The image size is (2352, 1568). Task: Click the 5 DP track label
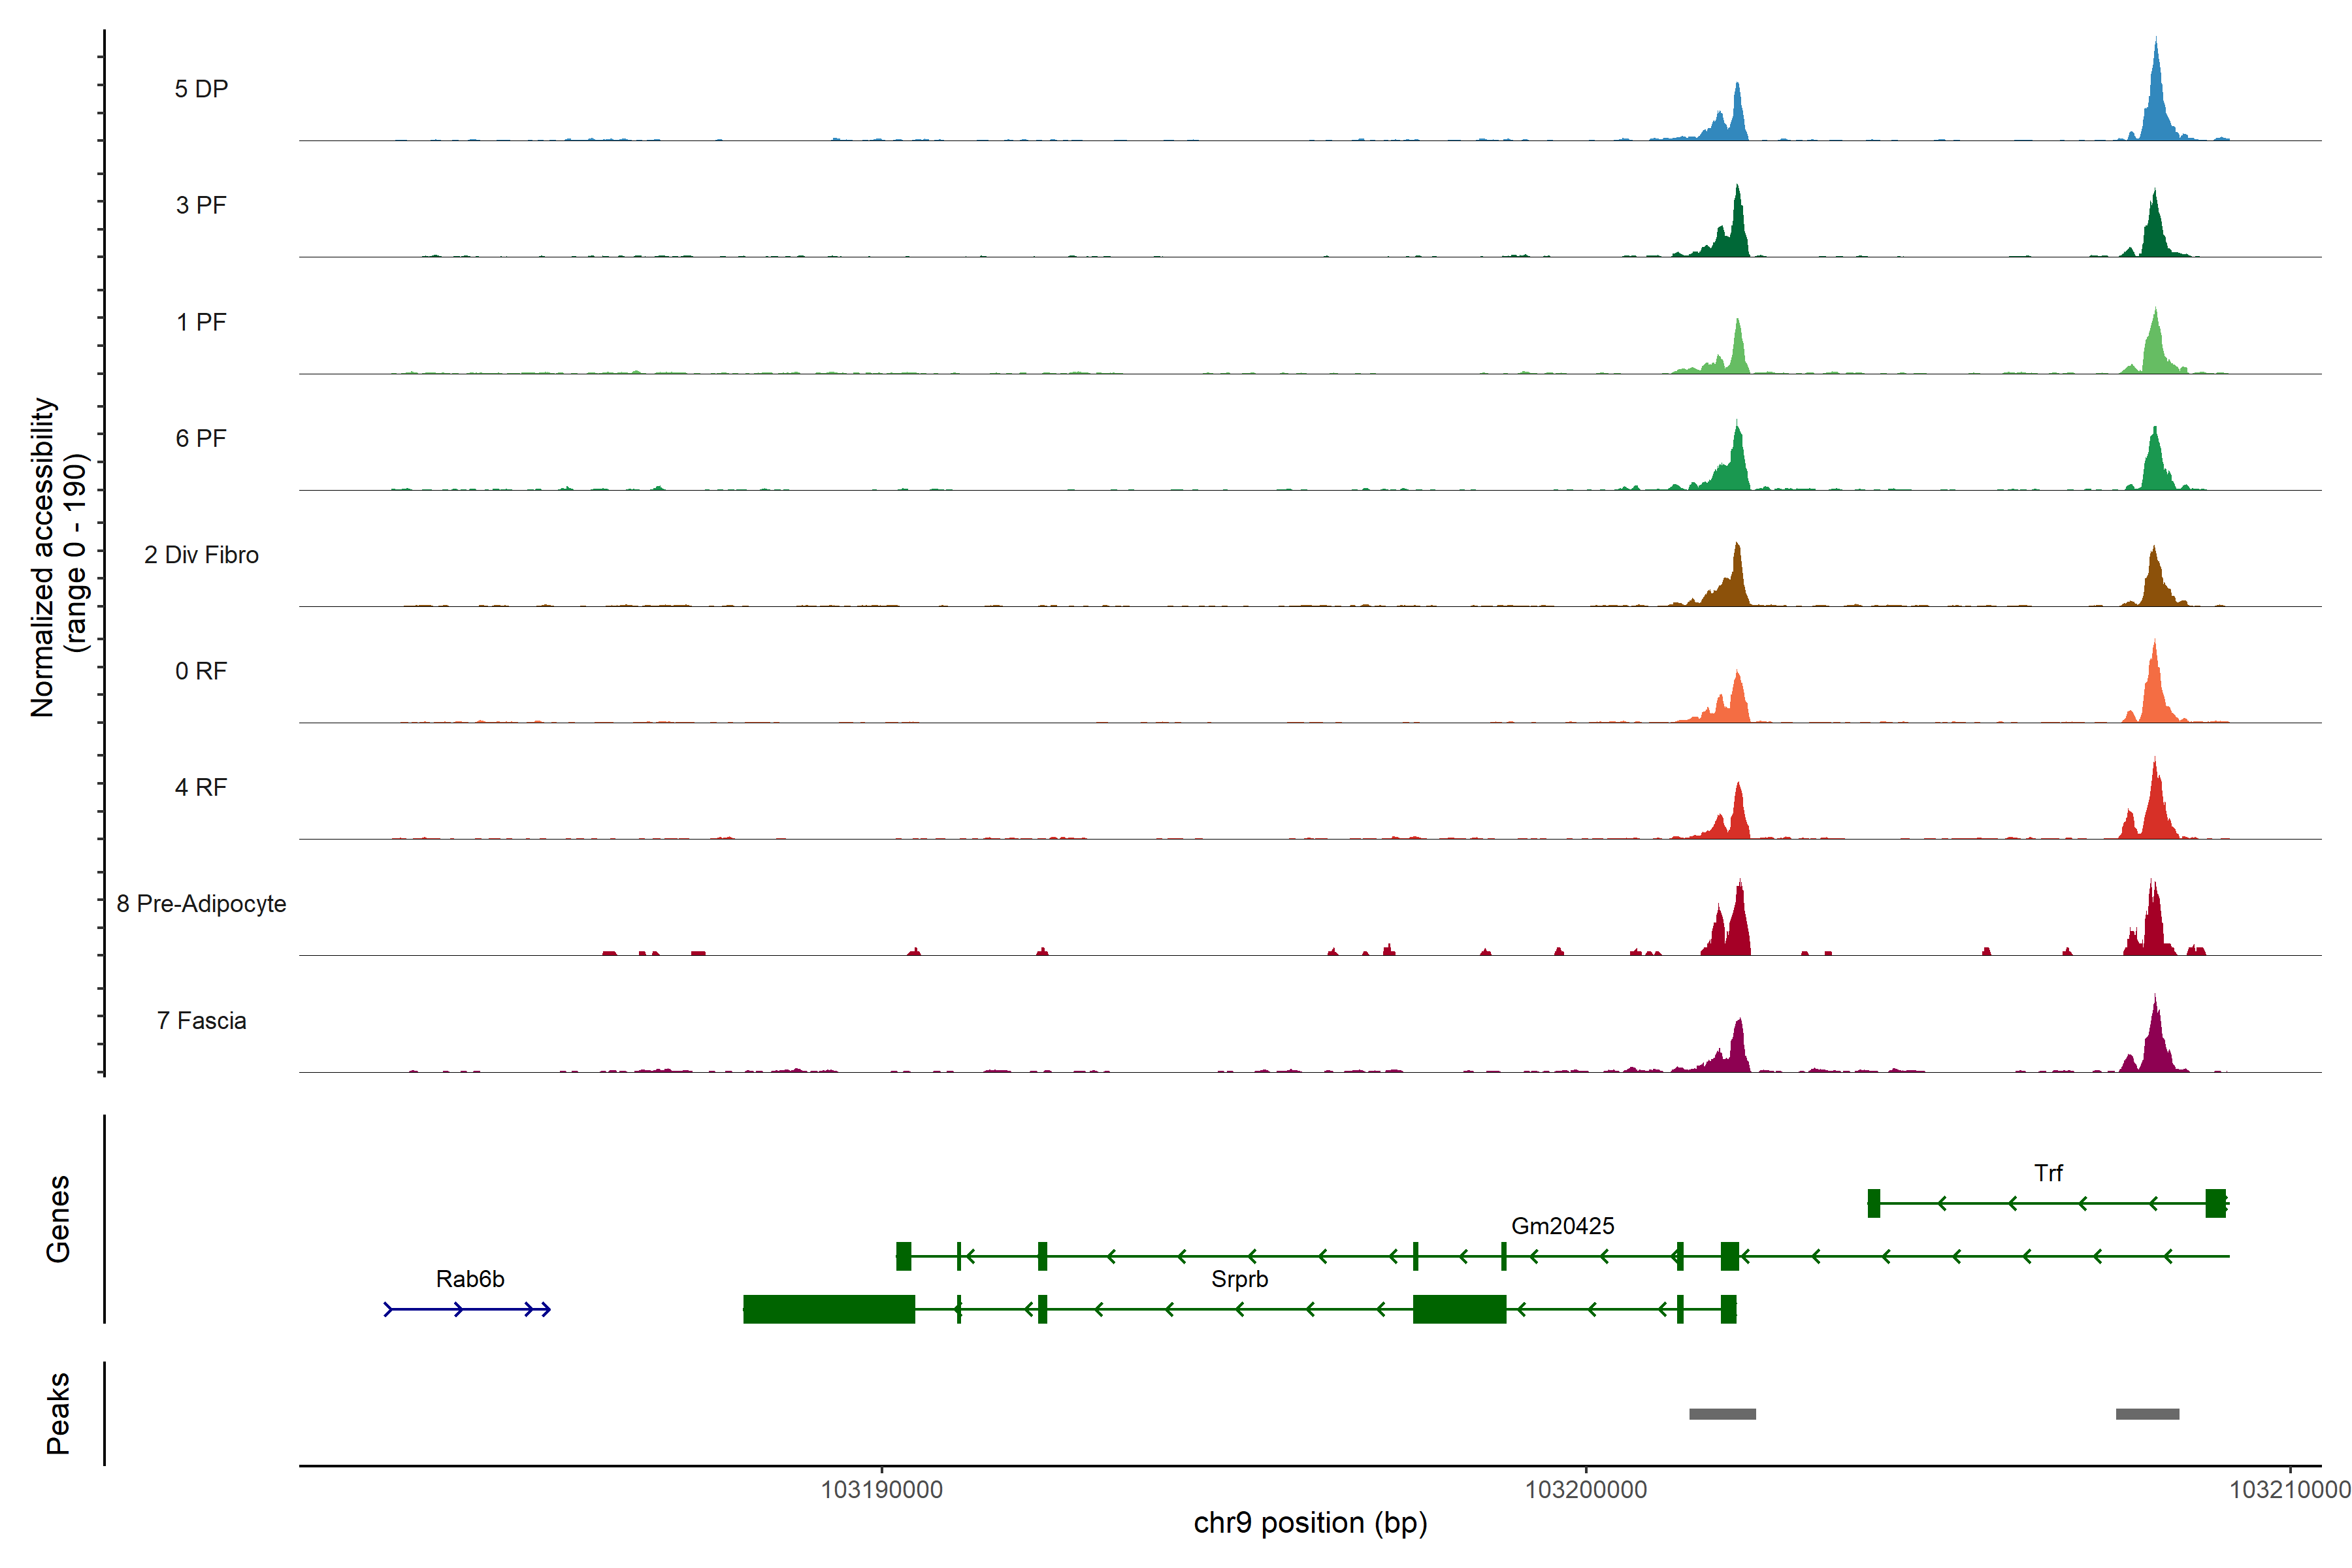[x=201, y=89]
